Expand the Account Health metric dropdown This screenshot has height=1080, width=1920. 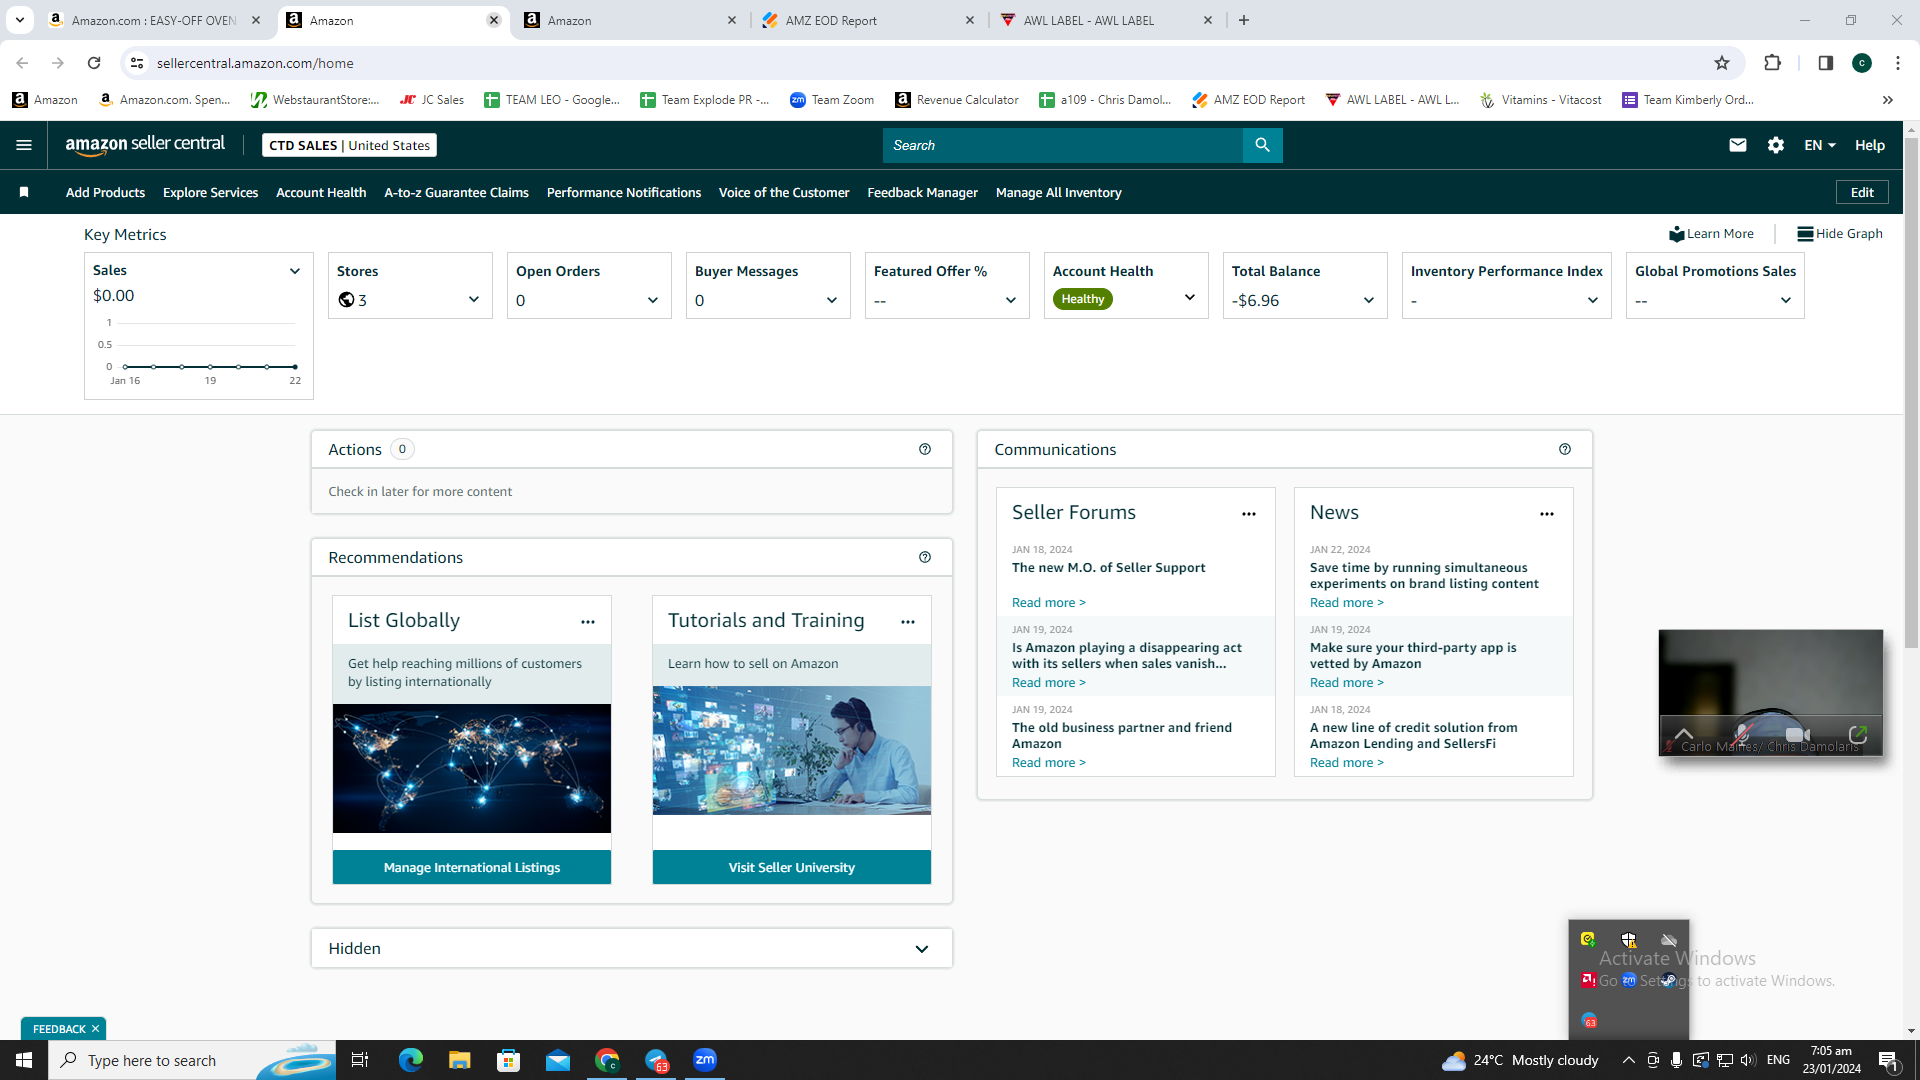pos(1190,297)
